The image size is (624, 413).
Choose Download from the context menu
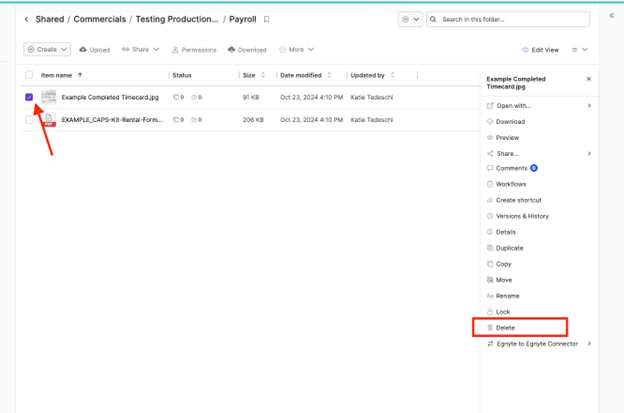pos(506,122)
